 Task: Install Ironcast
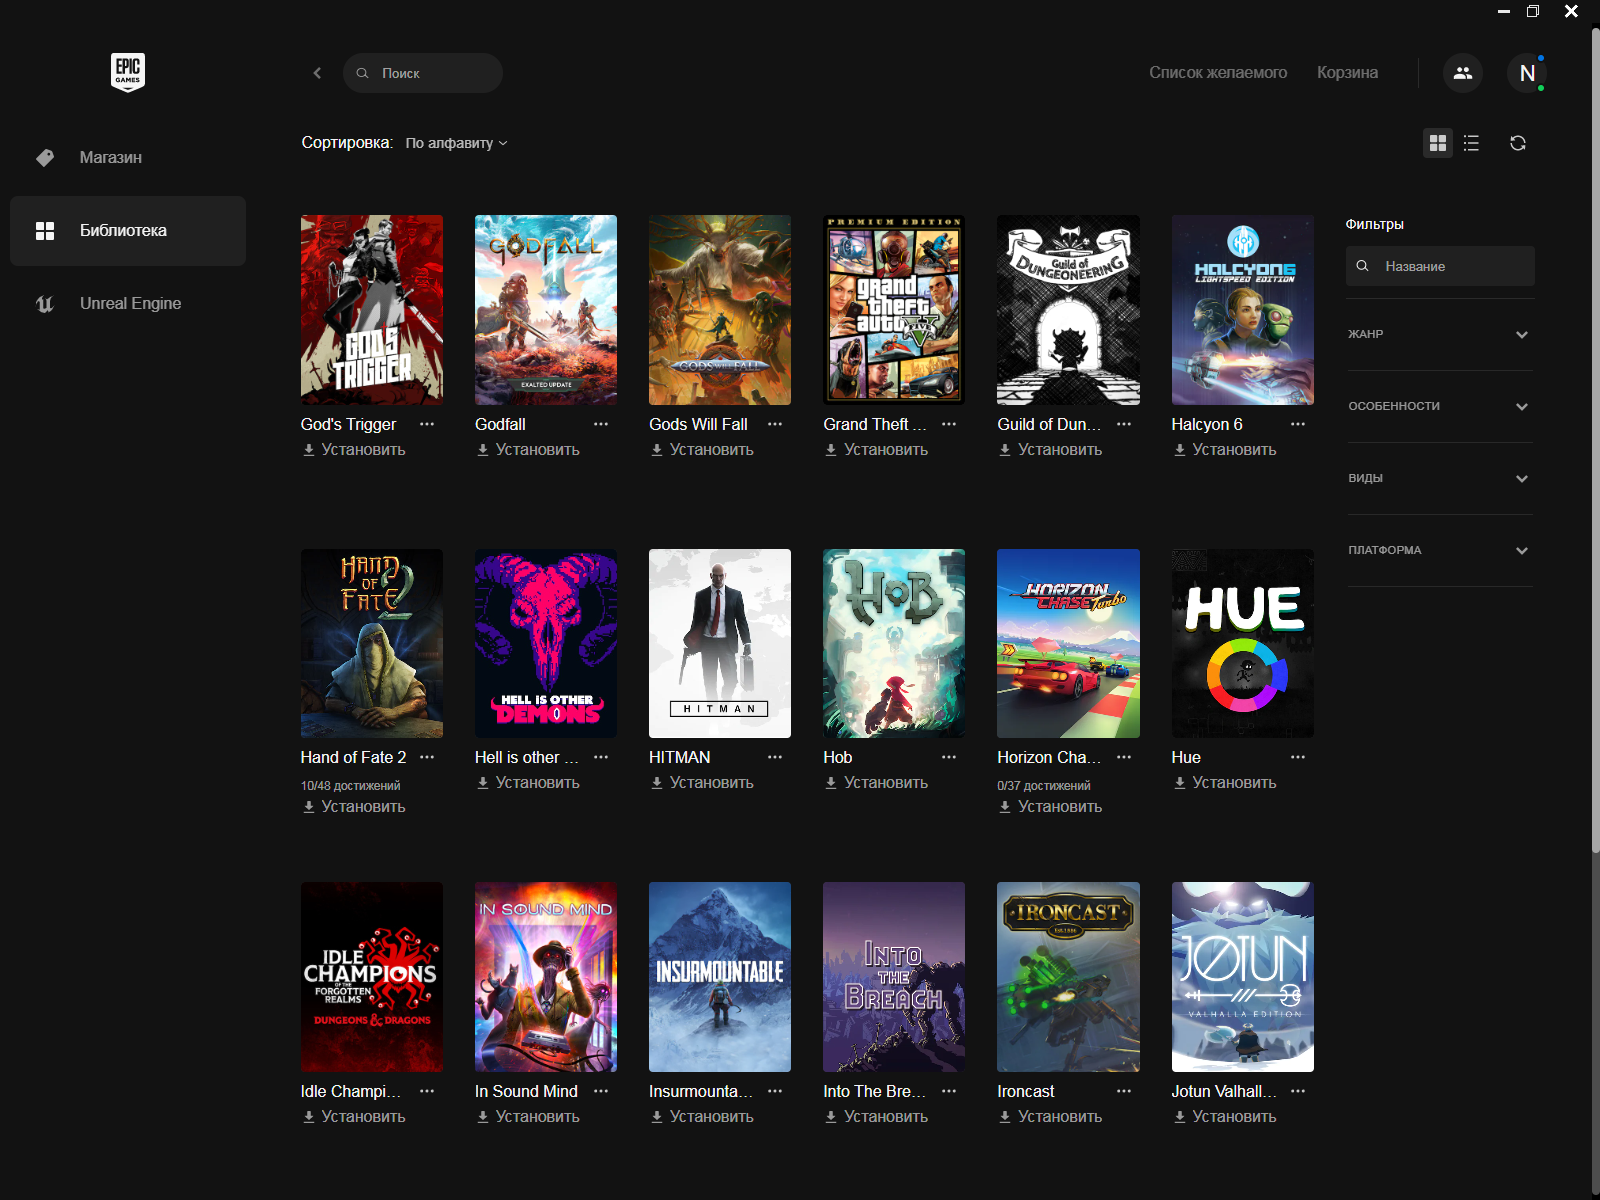tap(1050, 1117)
